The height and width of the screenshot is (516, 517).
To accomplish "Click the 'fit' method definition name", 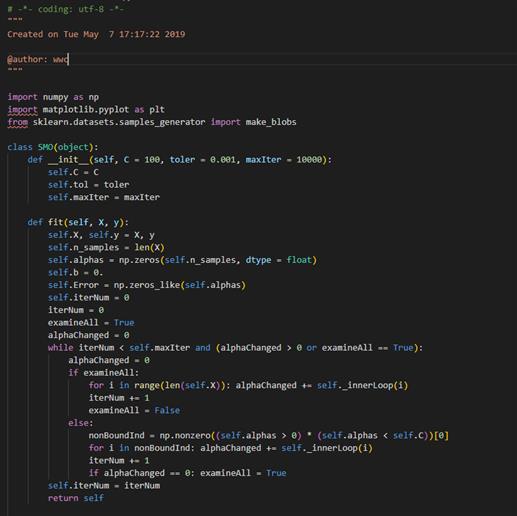I will [x=56, y=222].
